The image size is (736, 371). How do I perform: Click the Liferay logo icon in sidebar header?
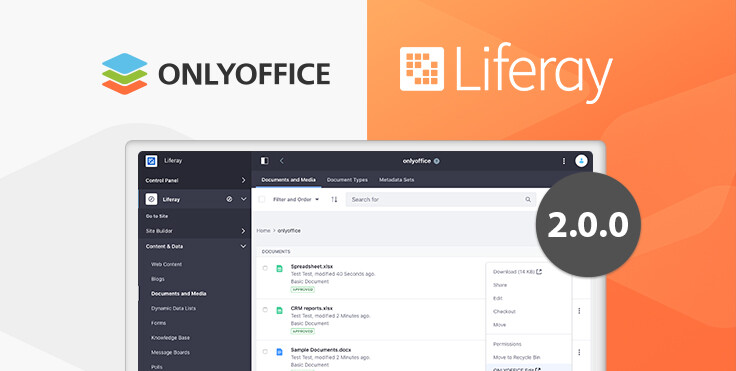coord(151,161)
